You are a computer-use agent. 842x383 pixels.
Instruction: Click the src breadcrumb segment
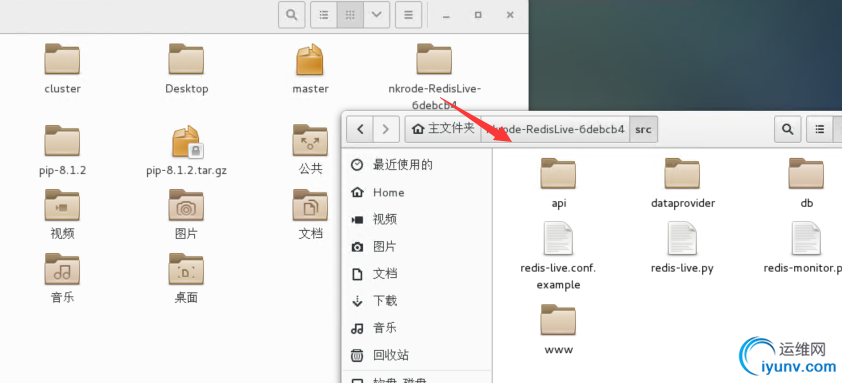(643, 129)
